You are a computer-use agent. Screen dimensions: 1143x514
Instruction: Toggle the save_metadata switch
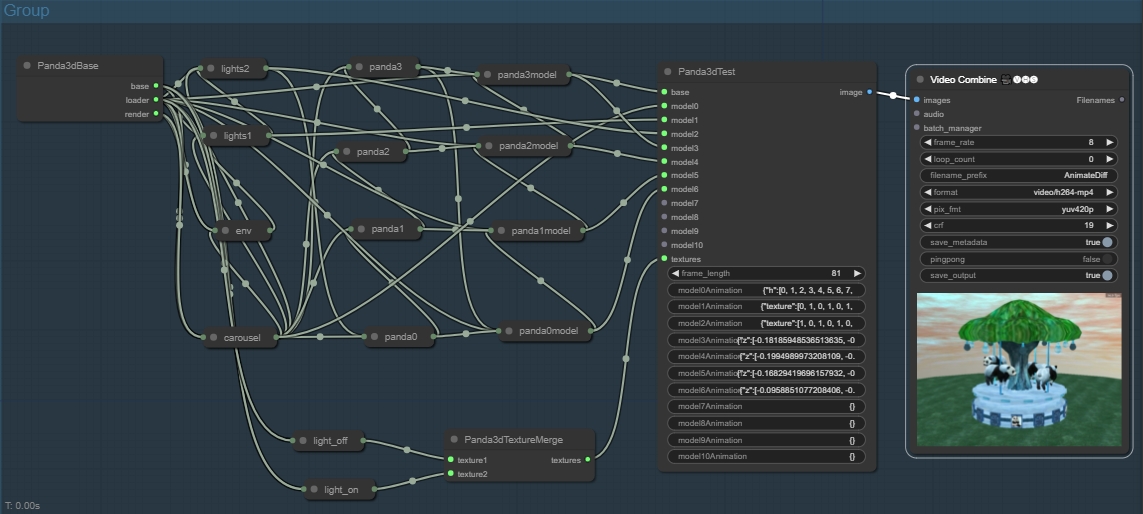pos(1107,242)
